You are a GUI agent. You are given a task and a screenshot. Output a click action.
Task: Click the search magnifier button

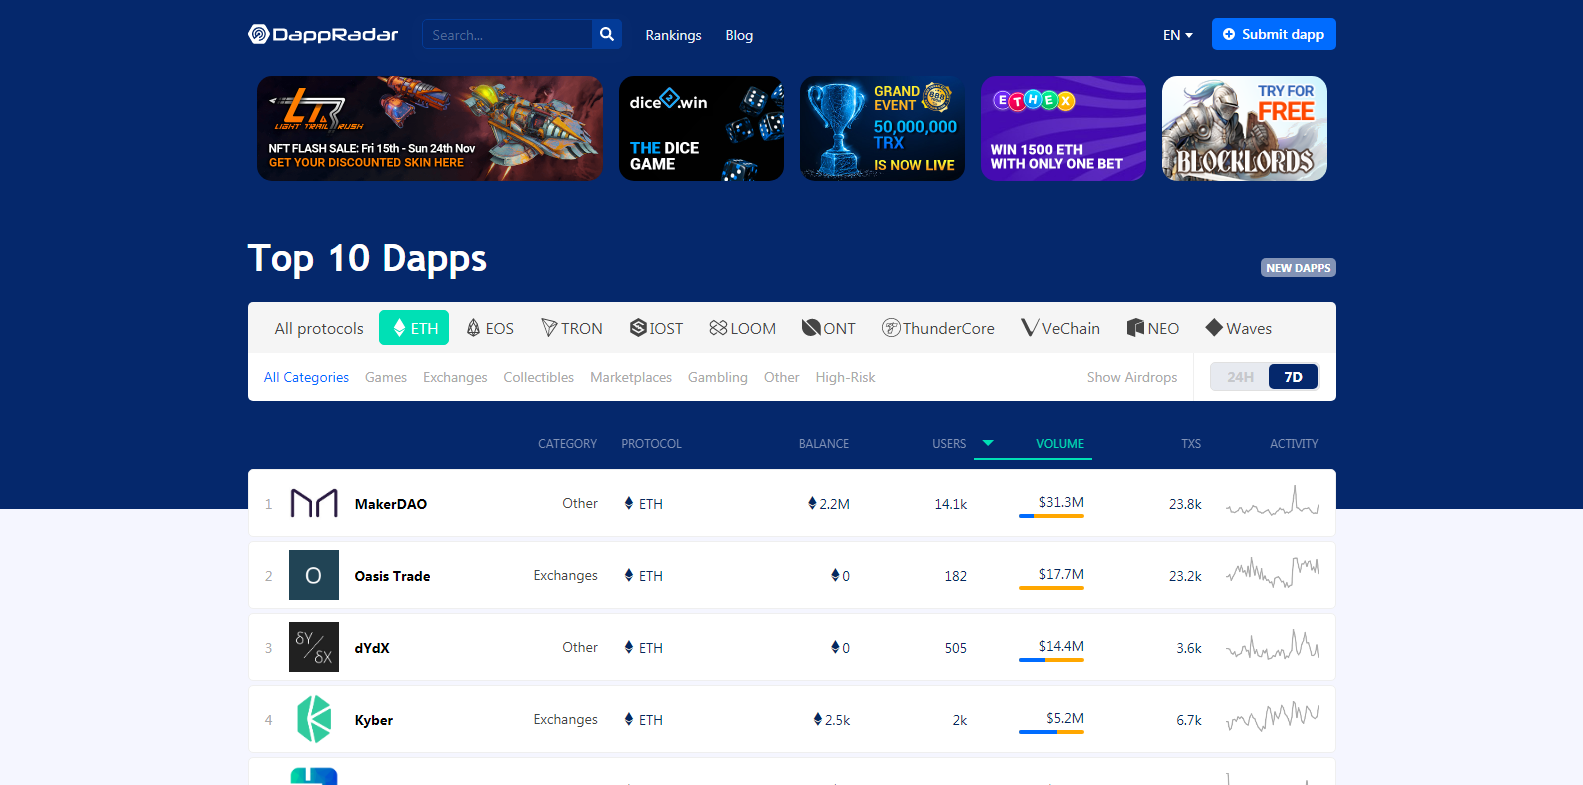tap(607, 34)
